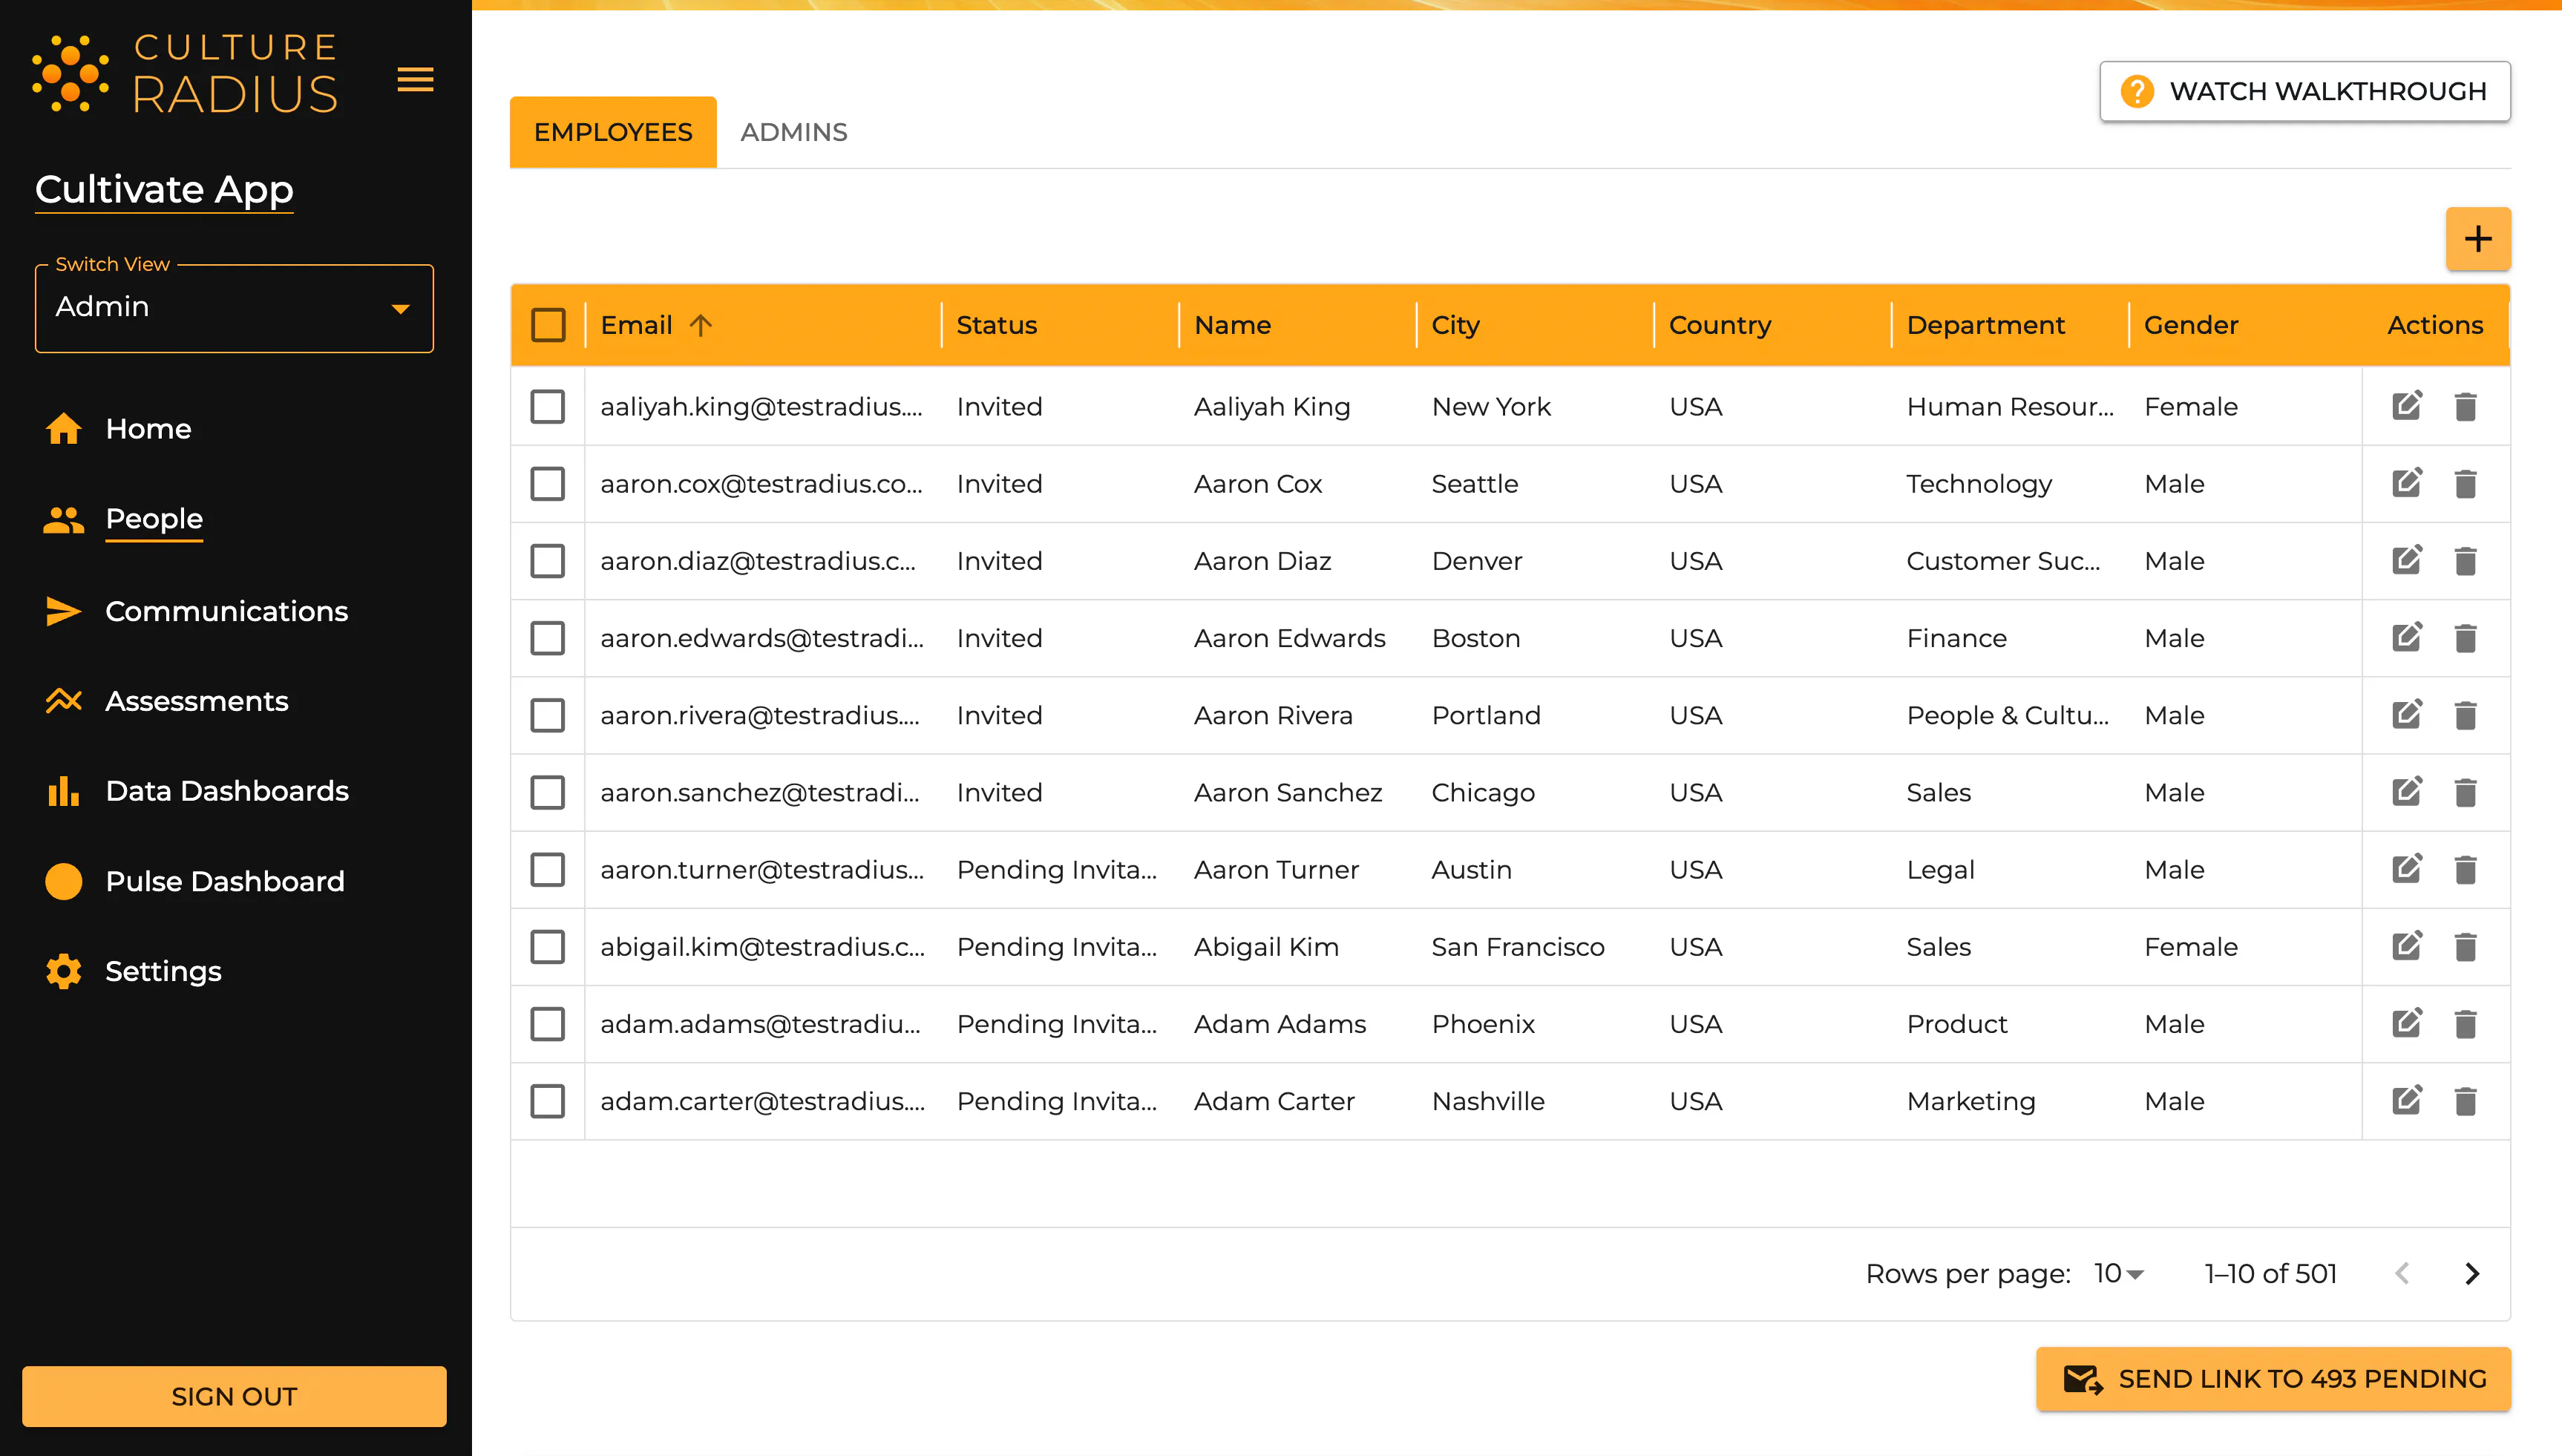Edit Adam Adams employee record
Image resolution: width=2562 pixels, height=1456 pixels.
click(x=2406, y=1023)
